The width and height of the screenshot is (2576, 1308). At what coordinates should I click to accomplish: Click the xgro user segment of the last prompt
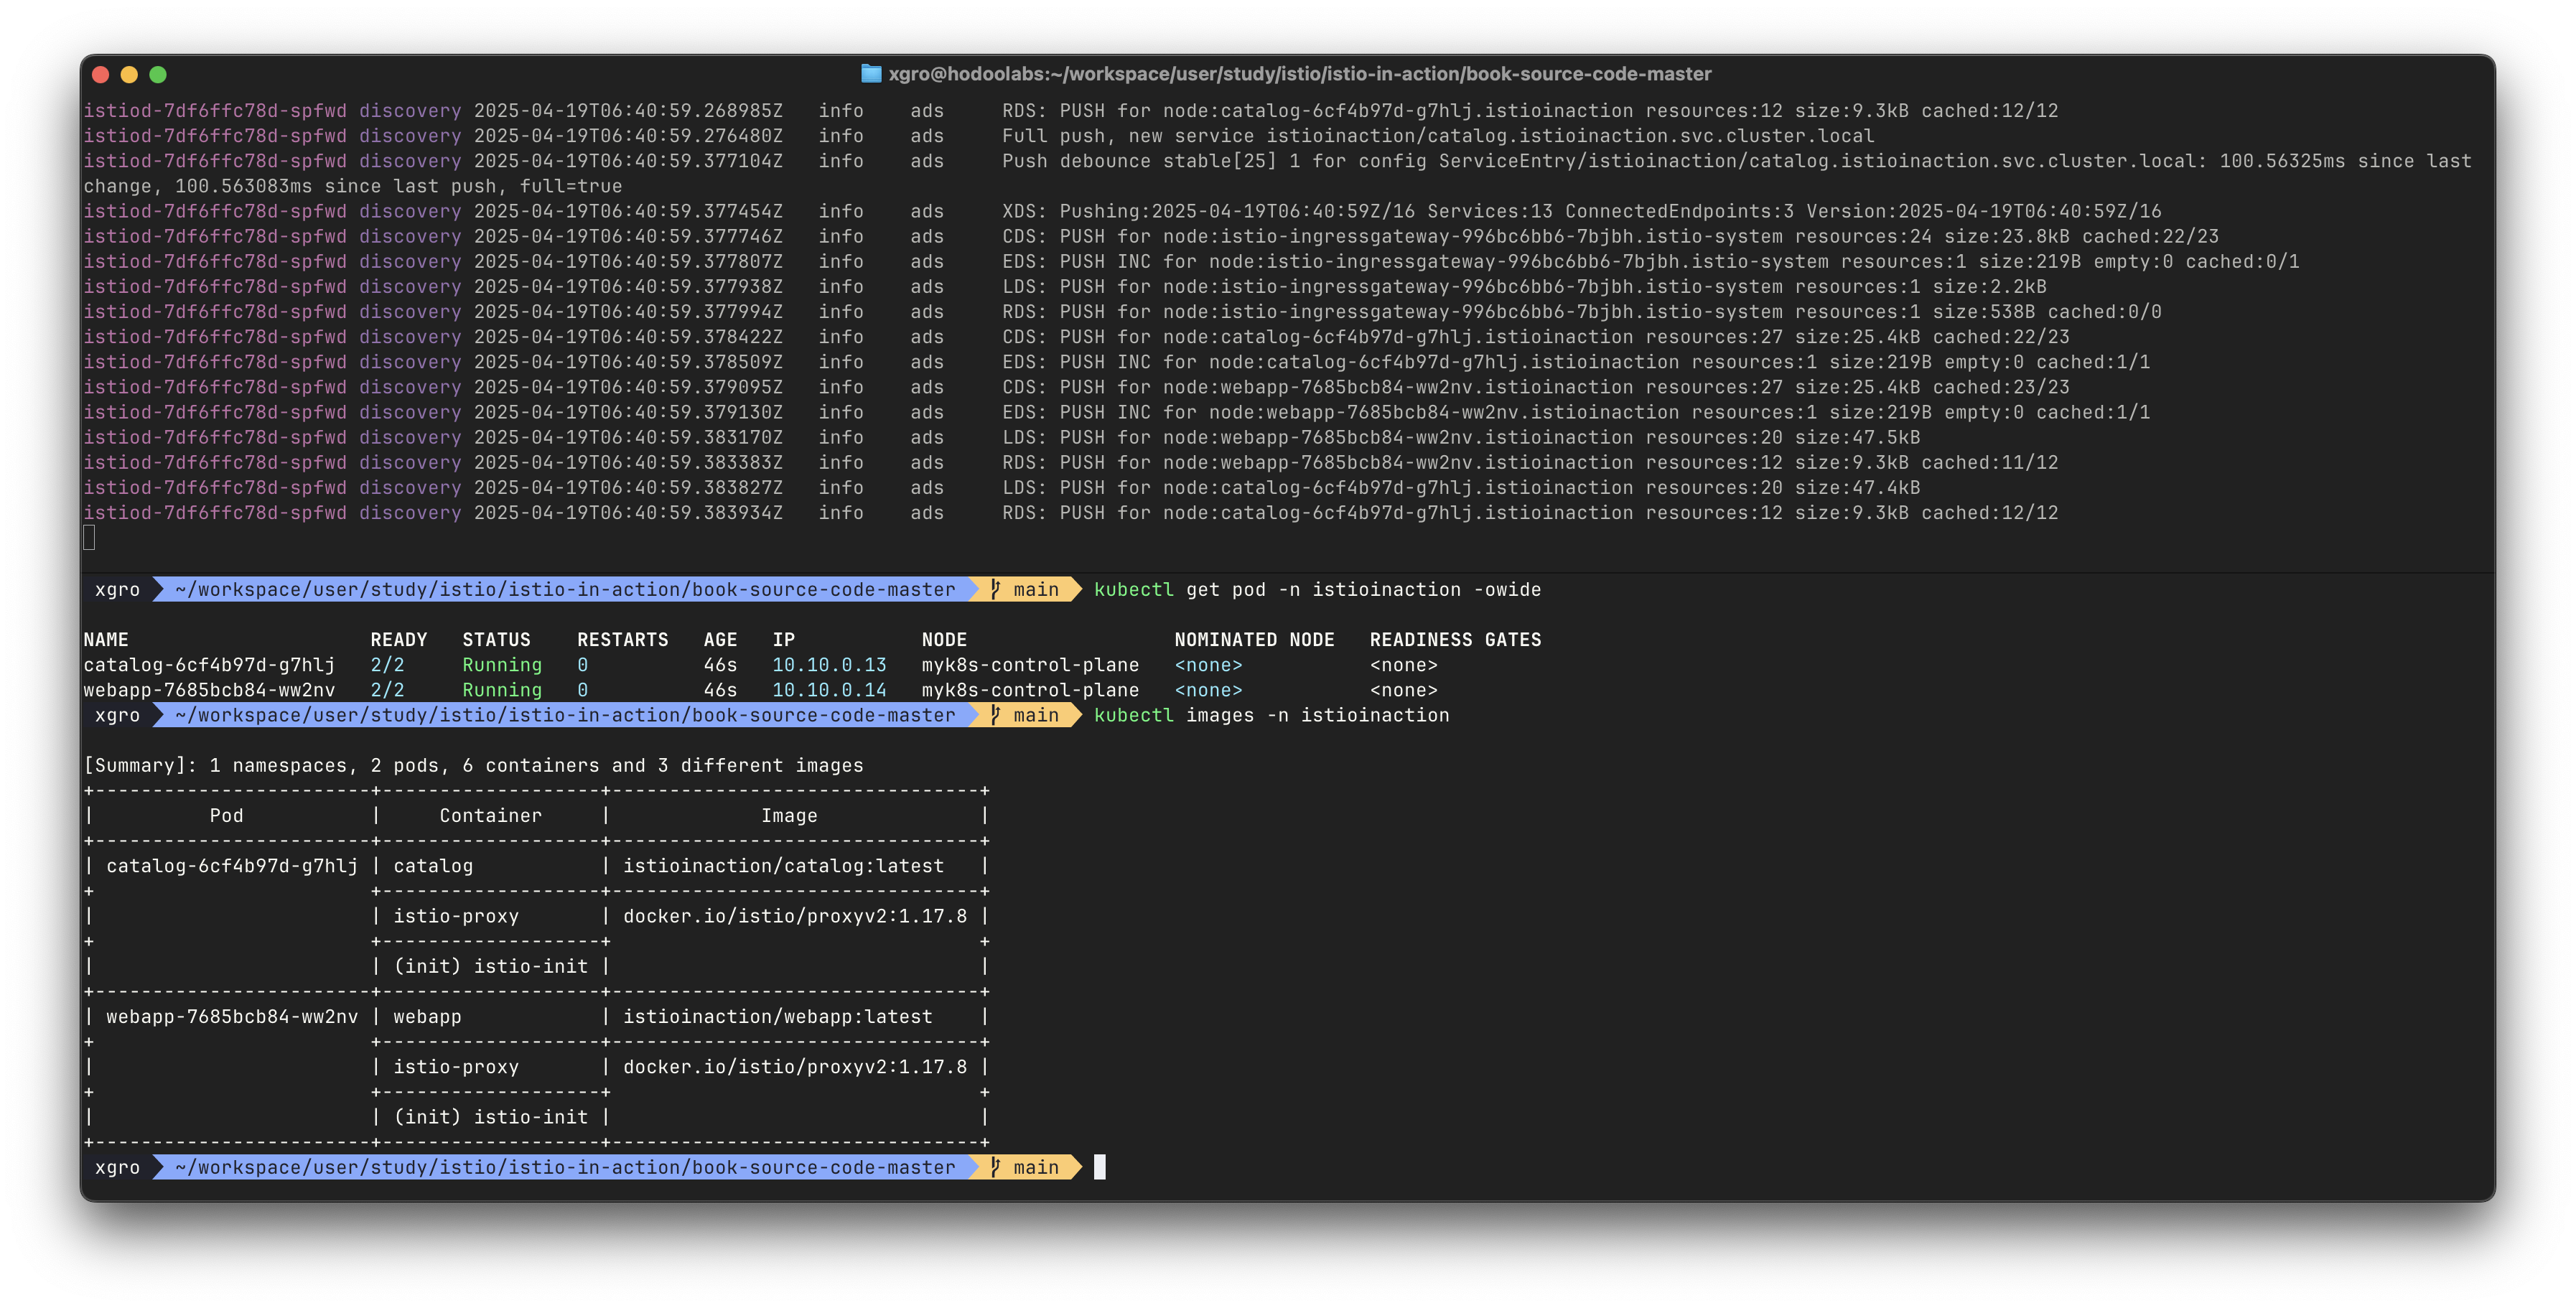coord(117,1167)
